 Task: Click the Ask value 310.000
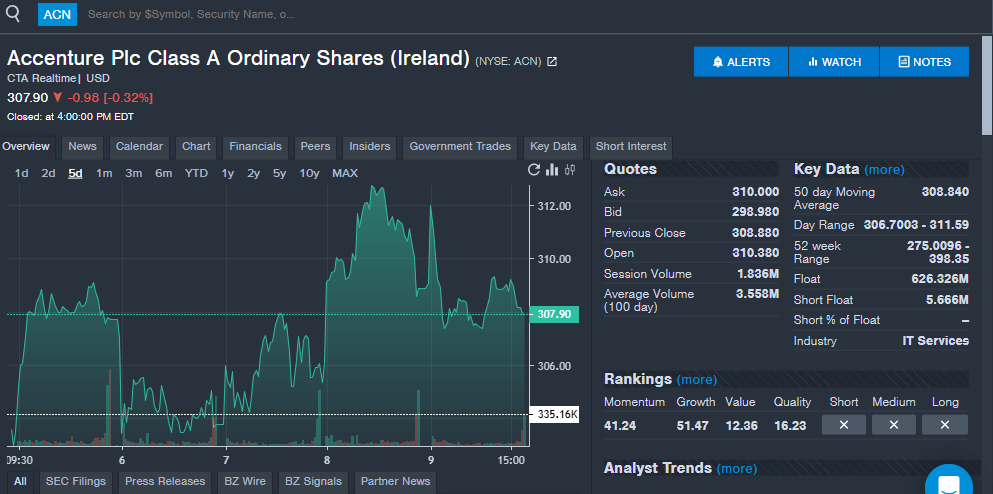(x=756, y=192)
